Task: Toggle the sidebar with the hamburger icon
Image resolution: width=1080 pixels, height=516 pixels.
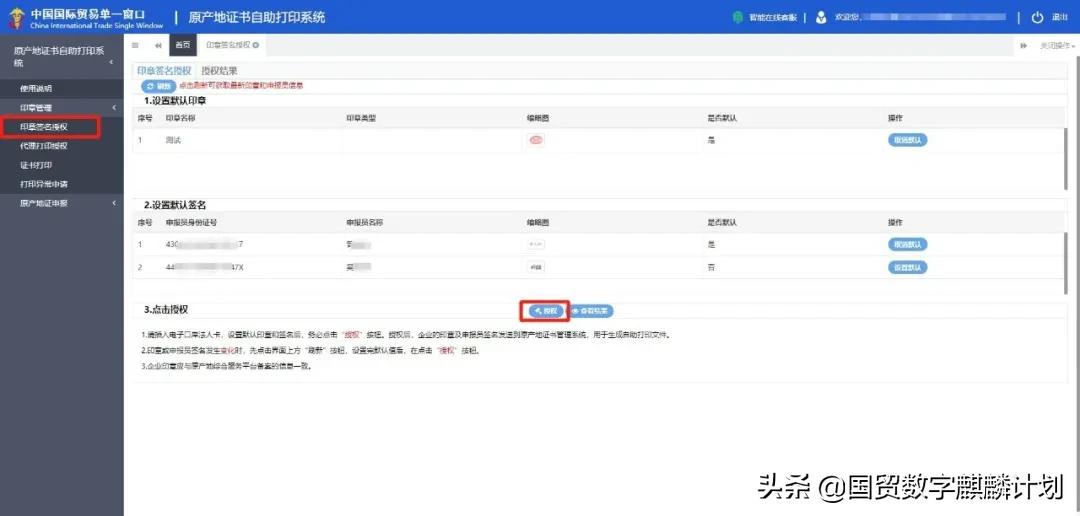Action: 135,45
